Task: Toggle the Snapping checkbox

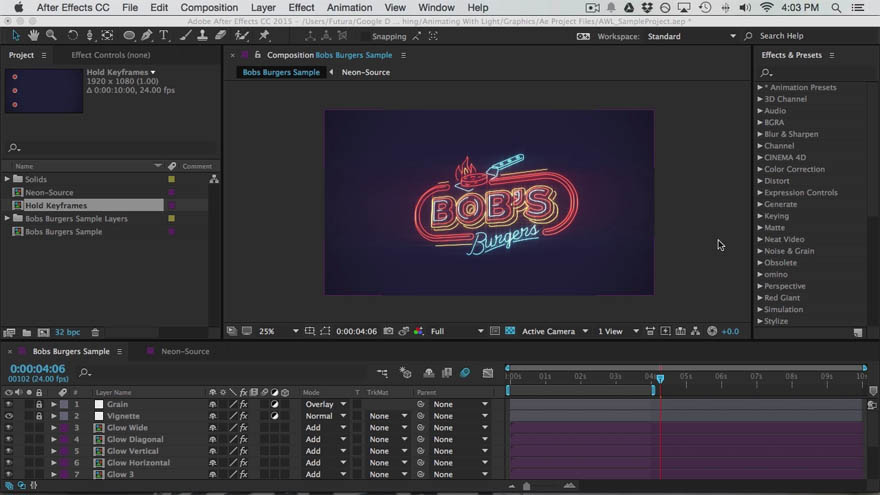Action: coord(365,36)
